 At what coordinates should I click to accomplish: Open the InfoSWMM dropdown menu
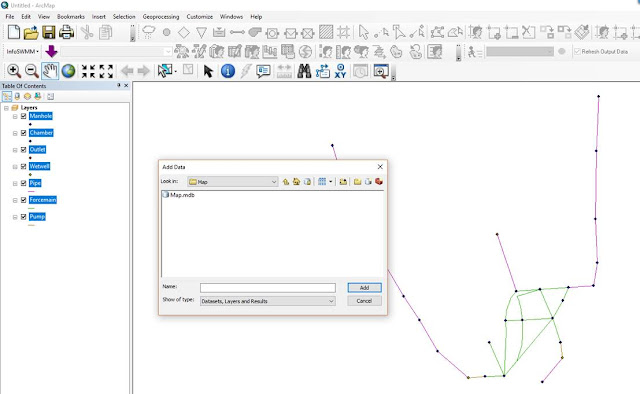pos(23,51)
